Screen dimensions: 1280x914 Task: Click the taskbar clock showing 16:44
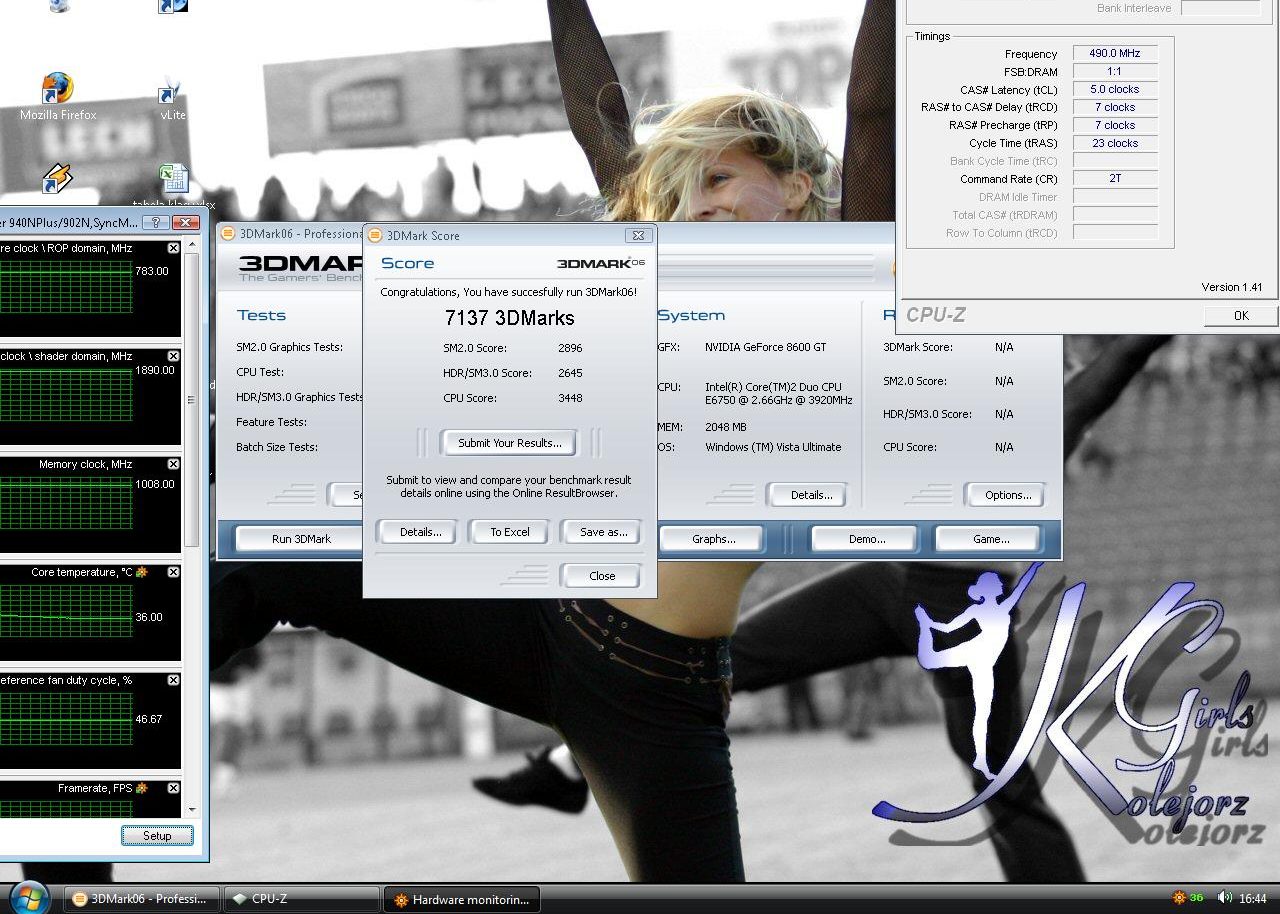coord(1253,899)
